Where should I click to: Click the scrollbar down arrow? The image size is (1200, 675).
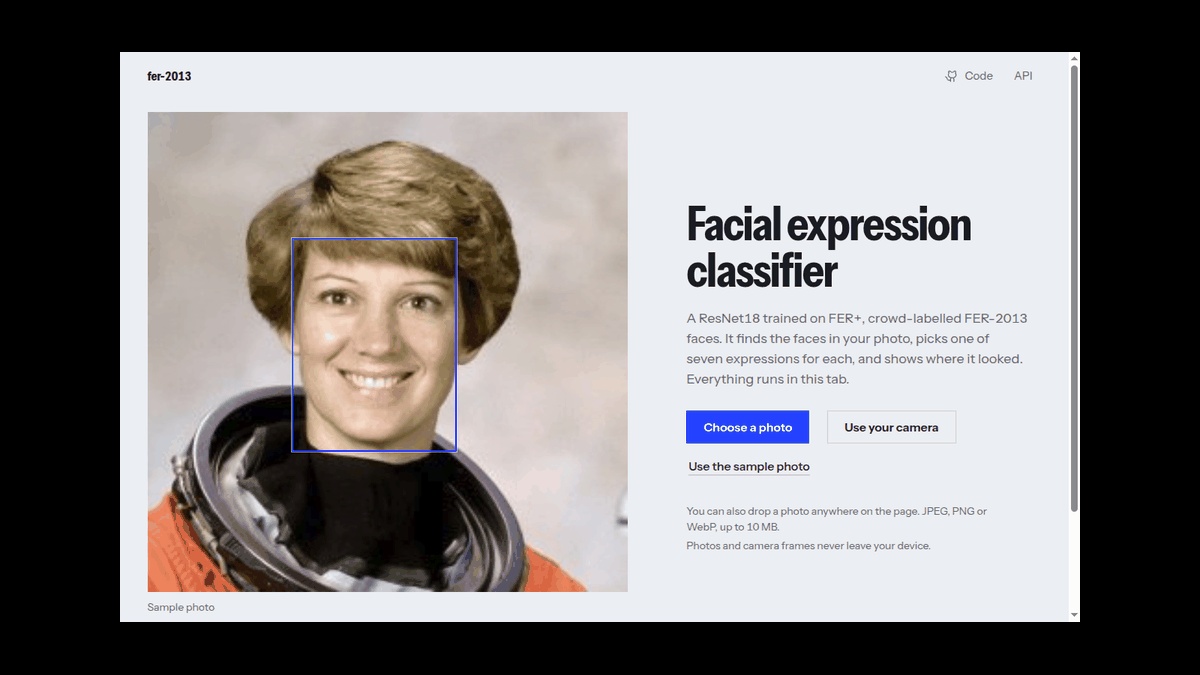click(1074, 615)
